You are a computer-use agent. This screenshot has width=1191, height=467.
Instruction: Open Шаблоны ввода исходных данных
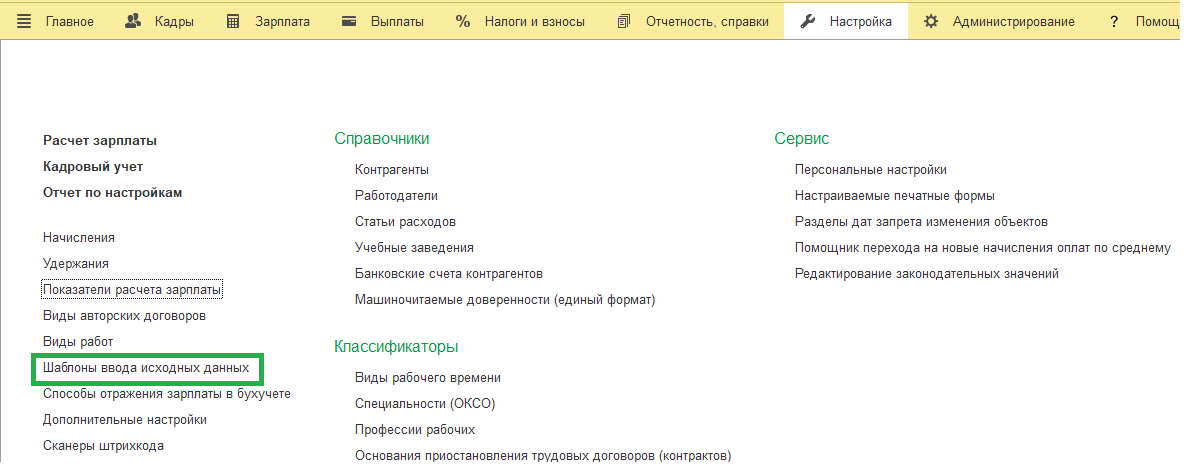click(146, 368)
